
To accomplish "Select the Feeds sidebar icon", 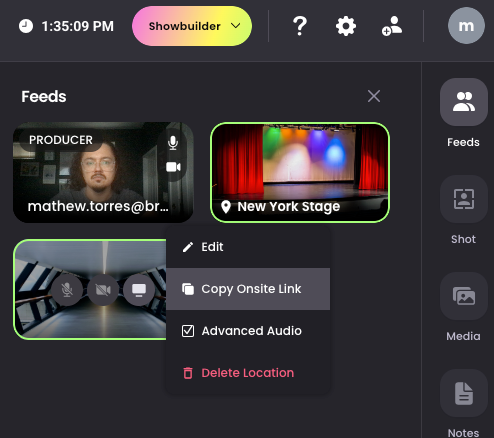I will [463, 102].
